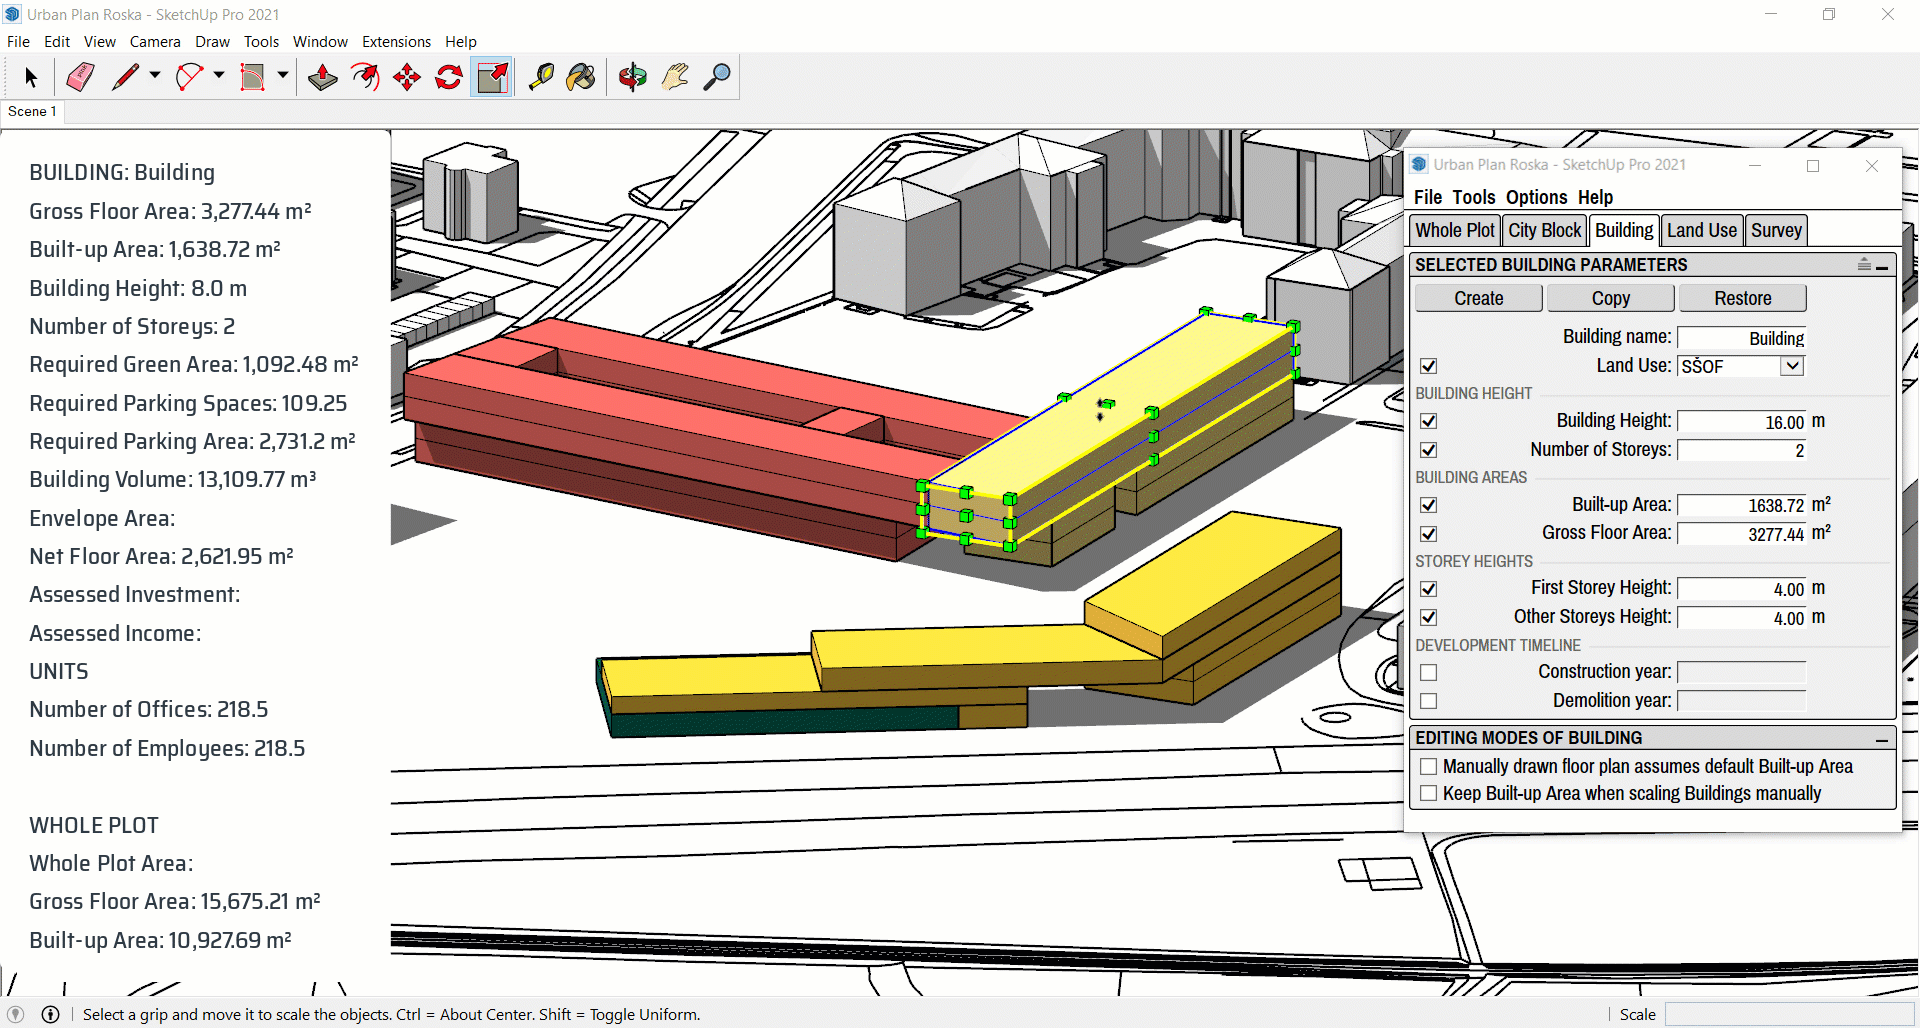The width and height of the screenshot is (1920, 1028).
Task: Activate the Move tool
Action: tap(407, 77)
